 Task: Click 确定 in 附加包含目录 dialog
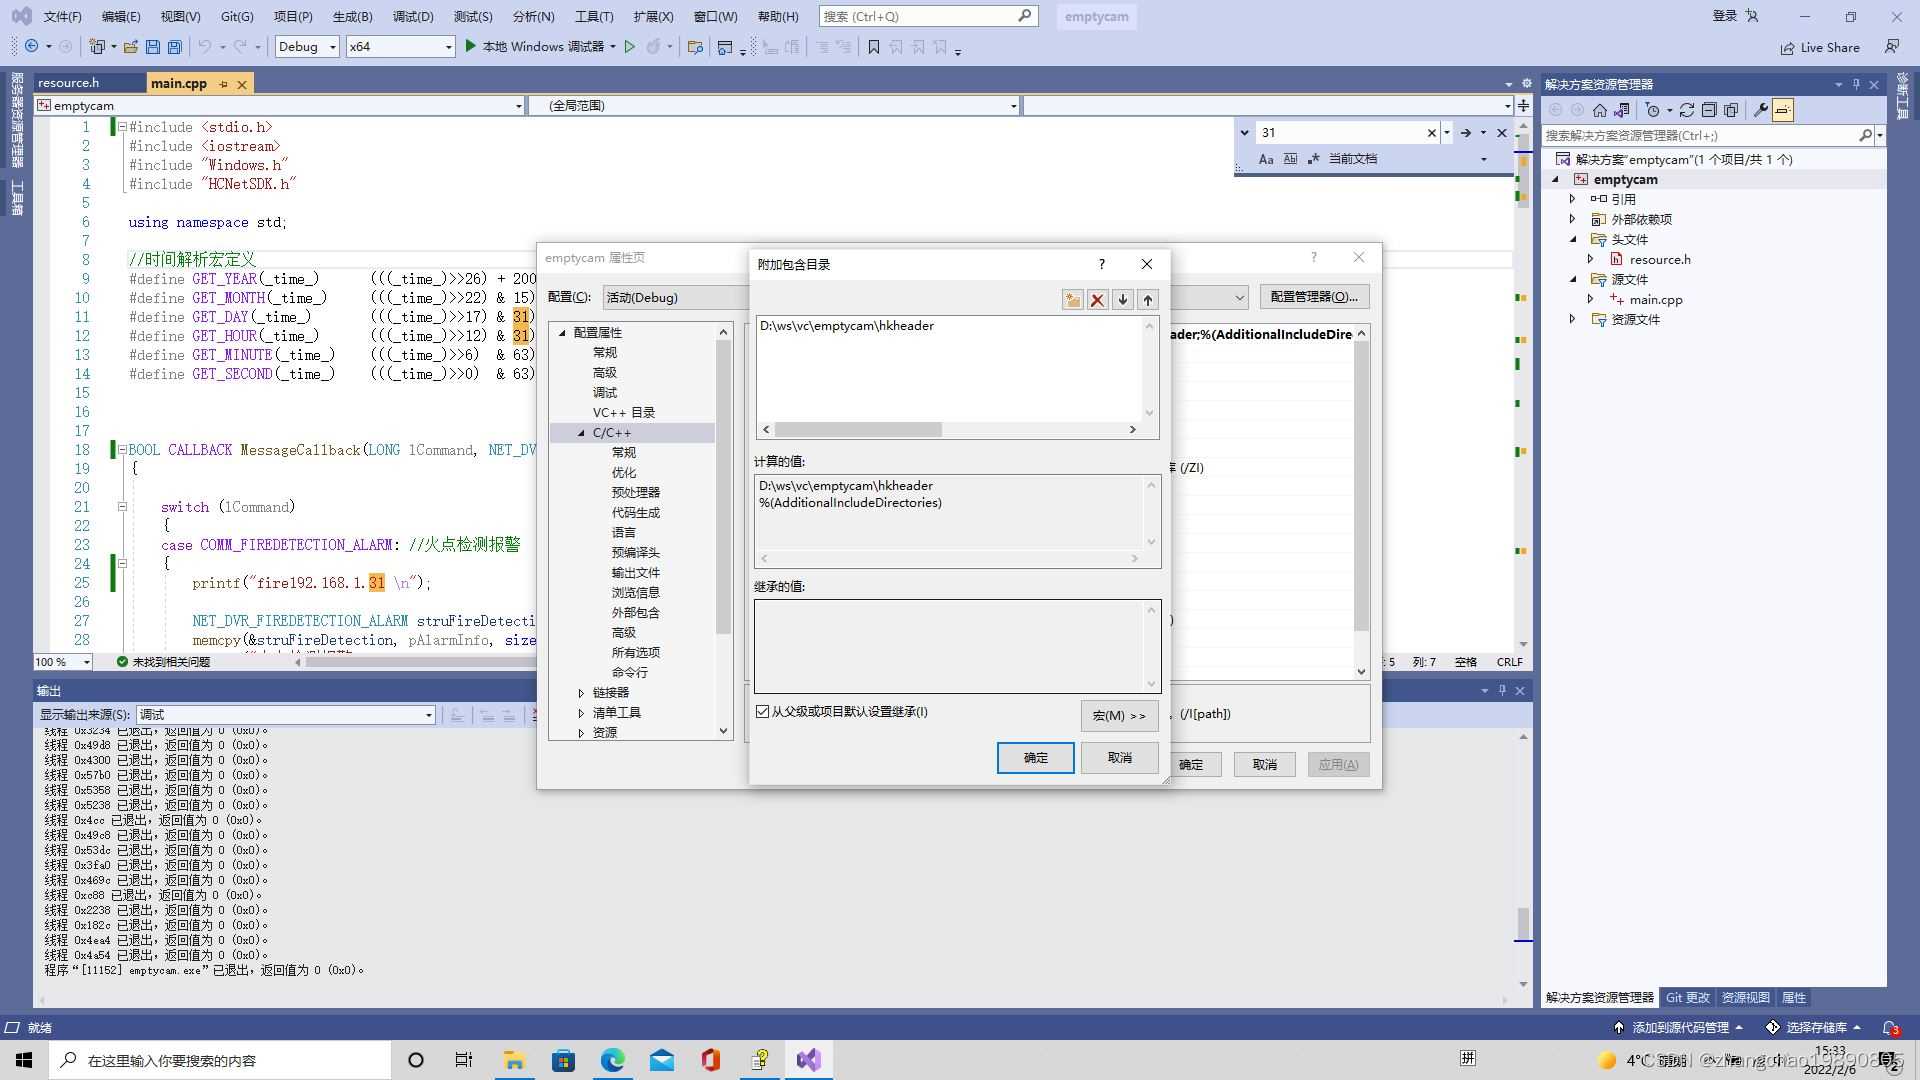(x=1035, y=758)
